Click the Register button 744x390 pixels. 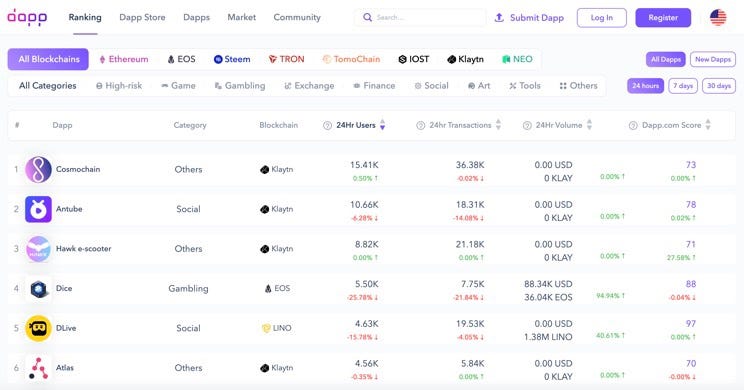click(x=663, y=18)
